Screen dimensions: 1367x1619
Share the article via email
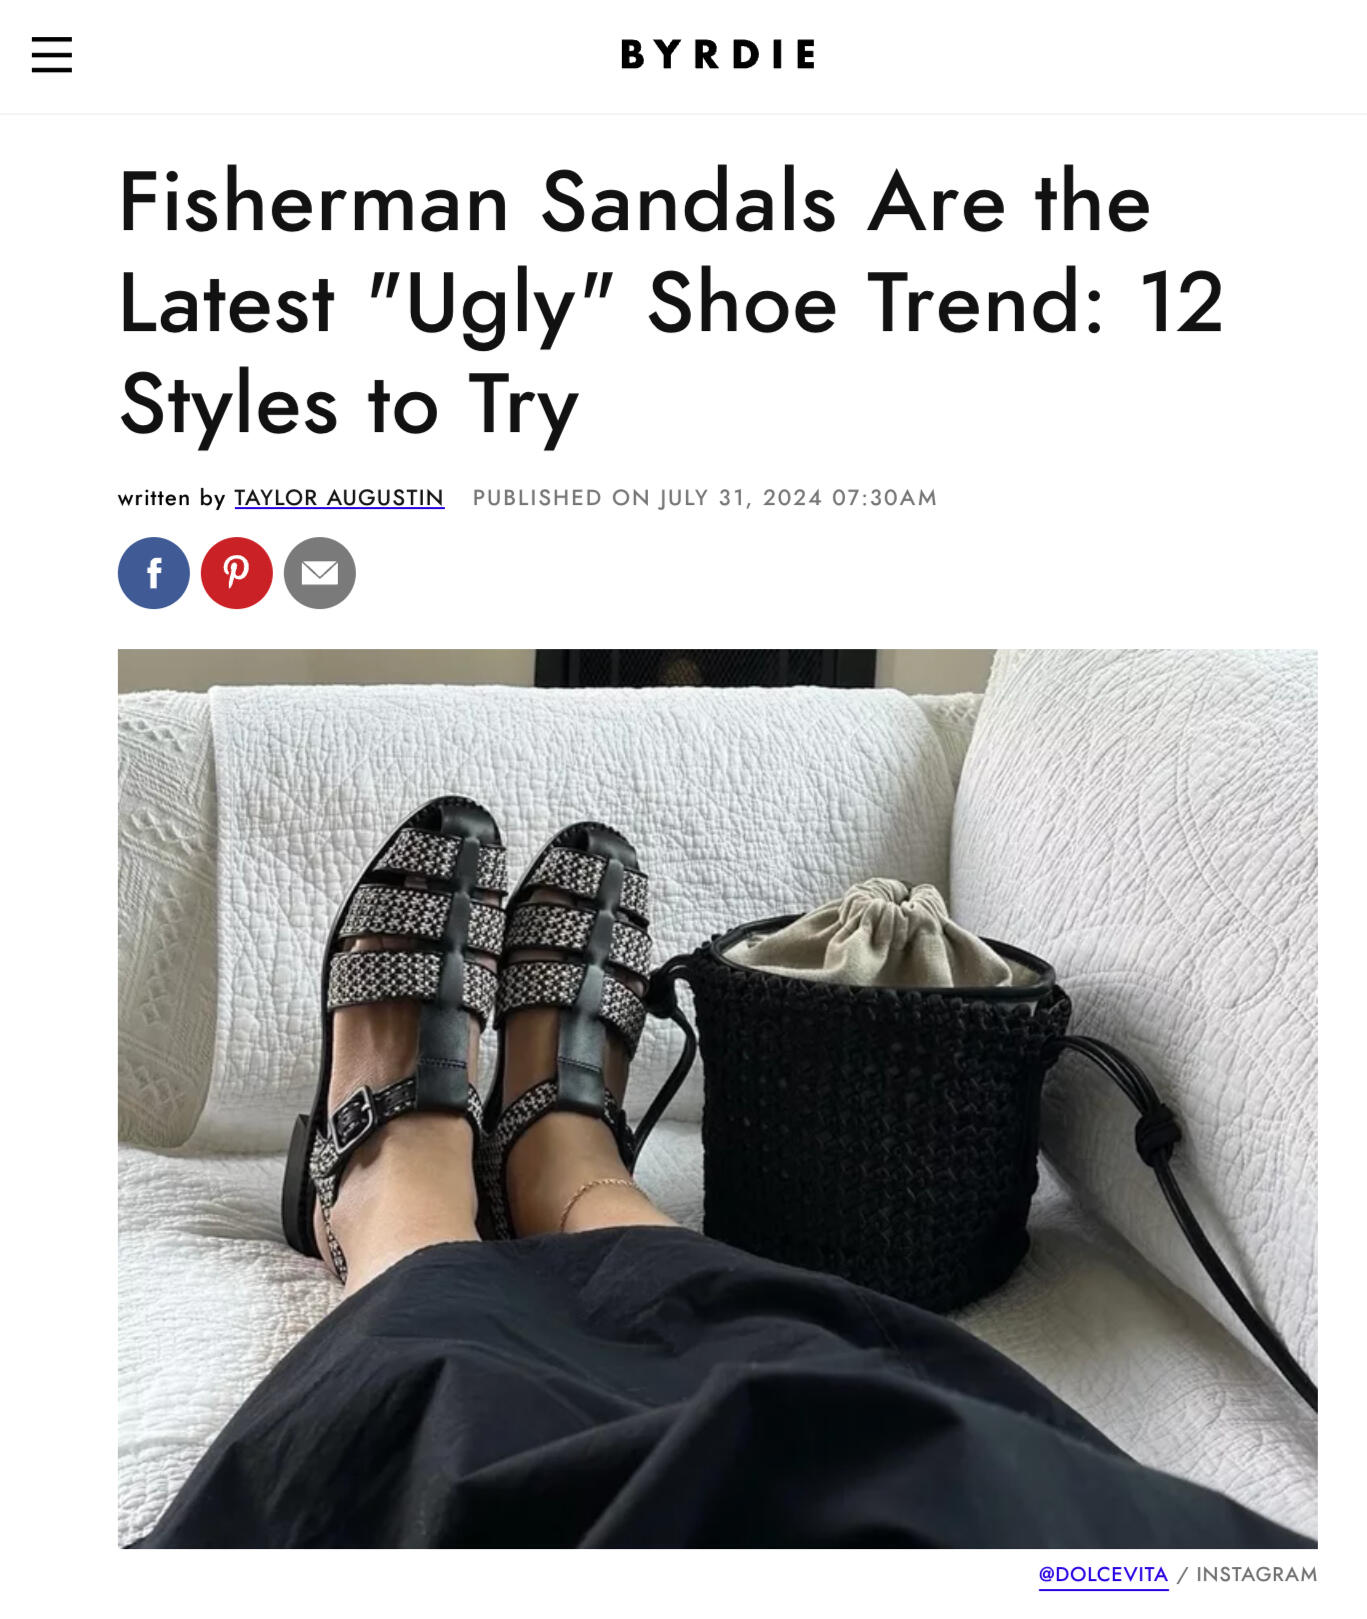tap(320, 573)
